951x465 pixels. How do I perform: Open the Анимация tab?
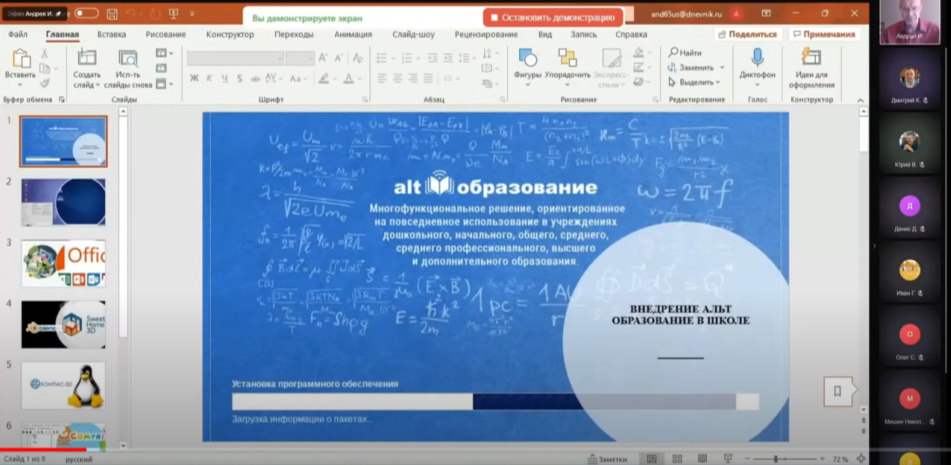click(x=353, y=35)
